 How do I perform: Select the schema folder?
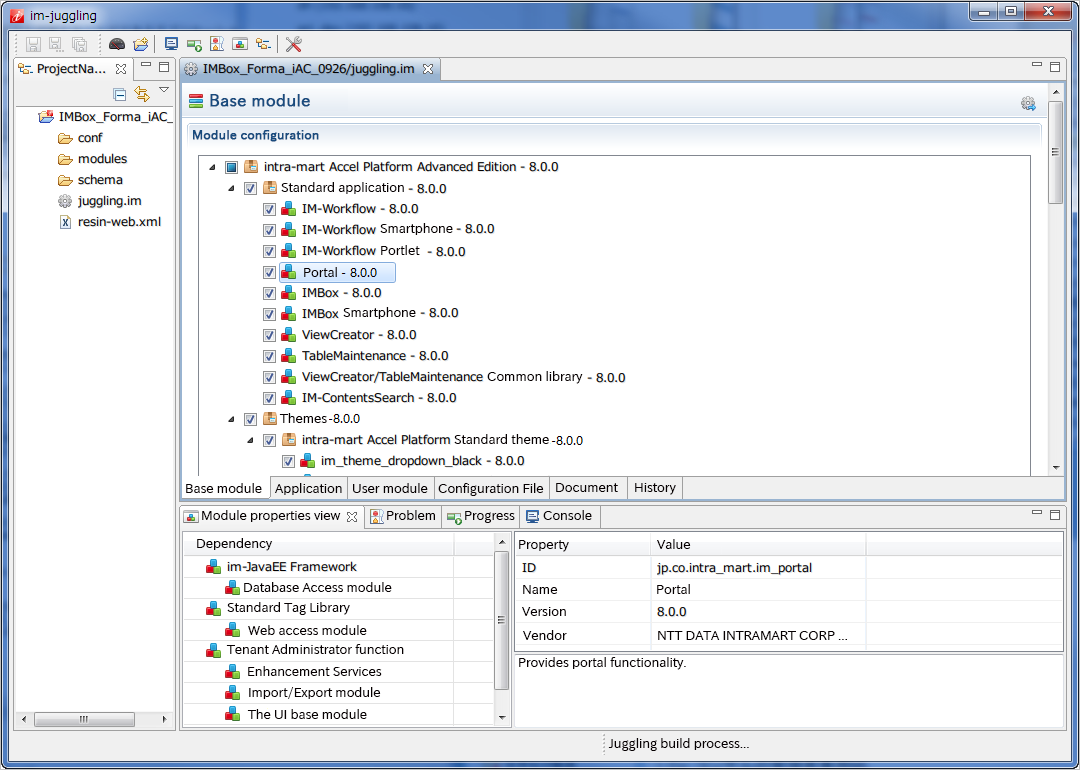pyautogui.click(x=91, y=180)
